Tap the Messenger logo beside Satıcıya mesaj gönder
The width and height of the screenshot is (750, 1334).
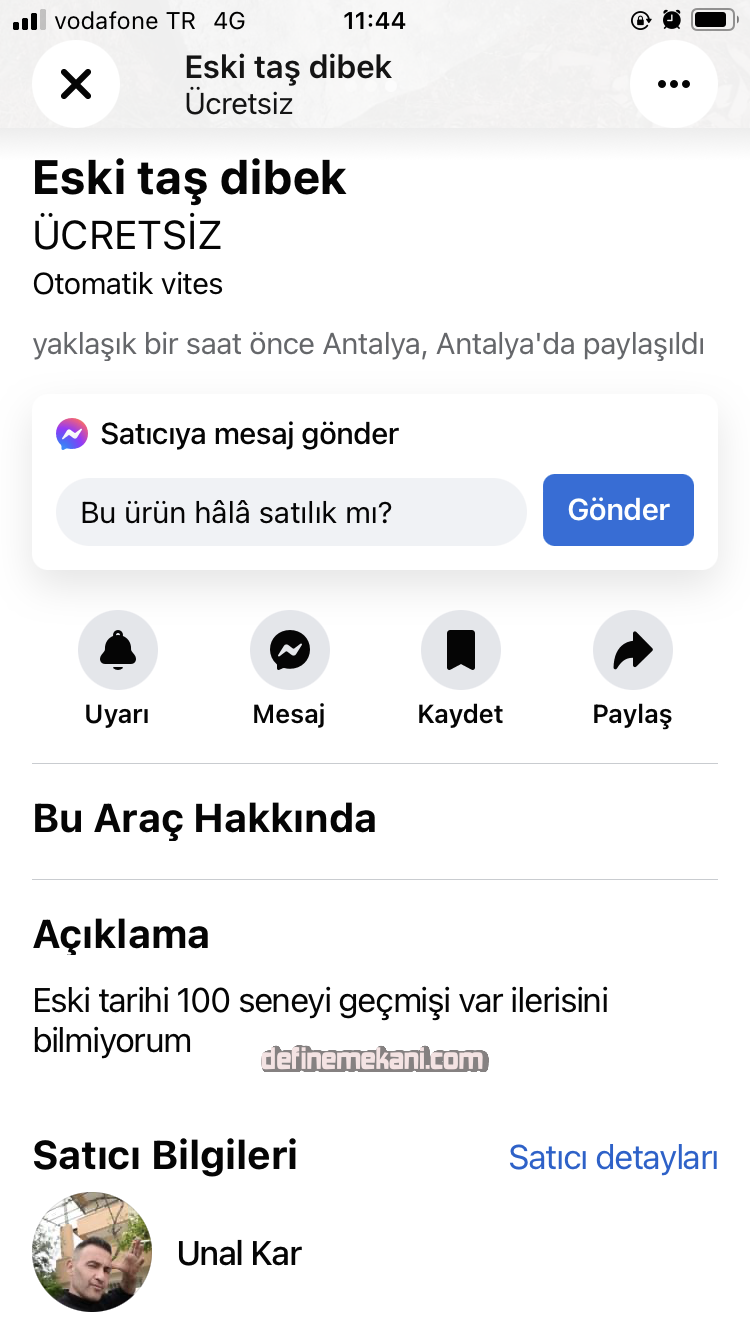[x=72, y=434]
